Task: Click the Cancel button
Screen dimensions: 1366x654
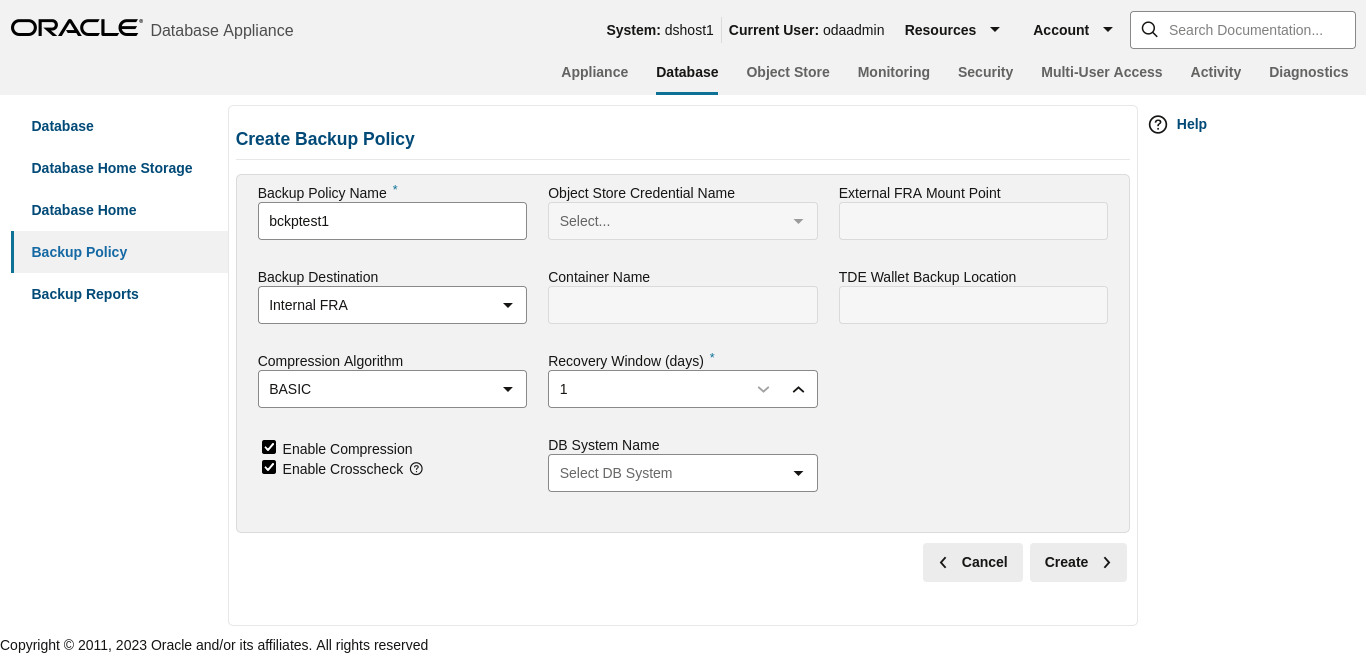Action: (972, 562)
